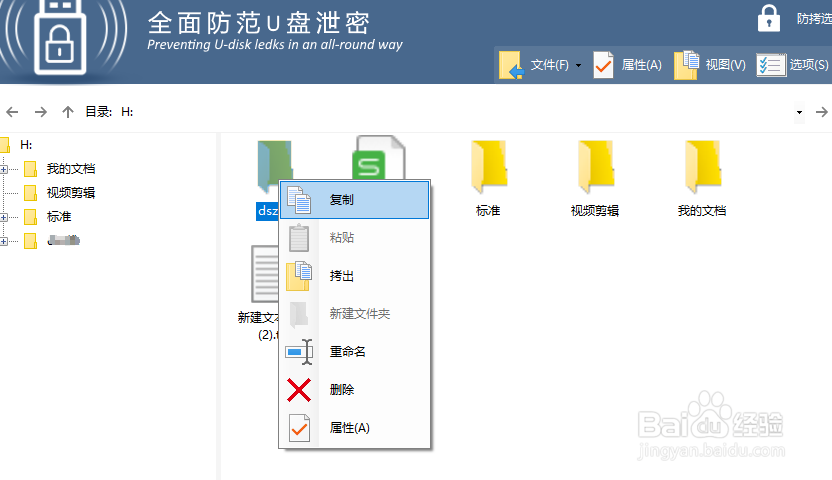Expand the 我的文档 tree node
Viewport: 832px width, 480px height.
tap(4, 170)
